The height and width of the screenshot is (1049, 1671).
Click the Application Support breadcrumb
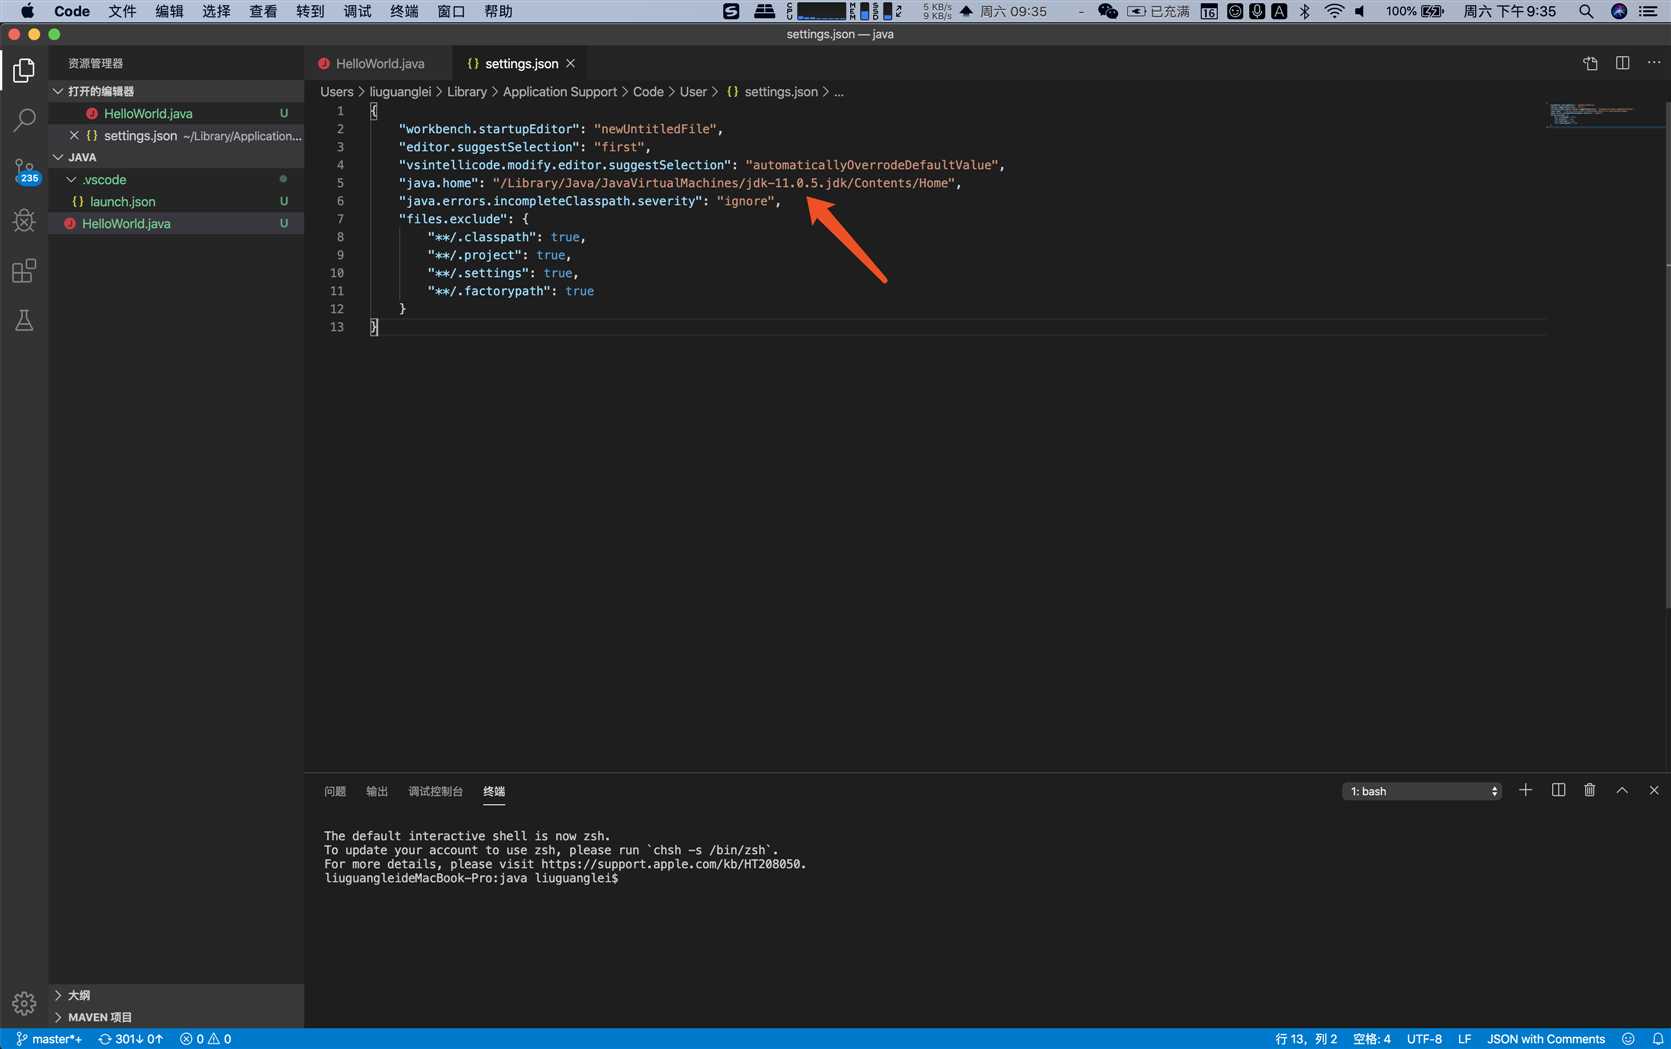click(x=560, y=91)
